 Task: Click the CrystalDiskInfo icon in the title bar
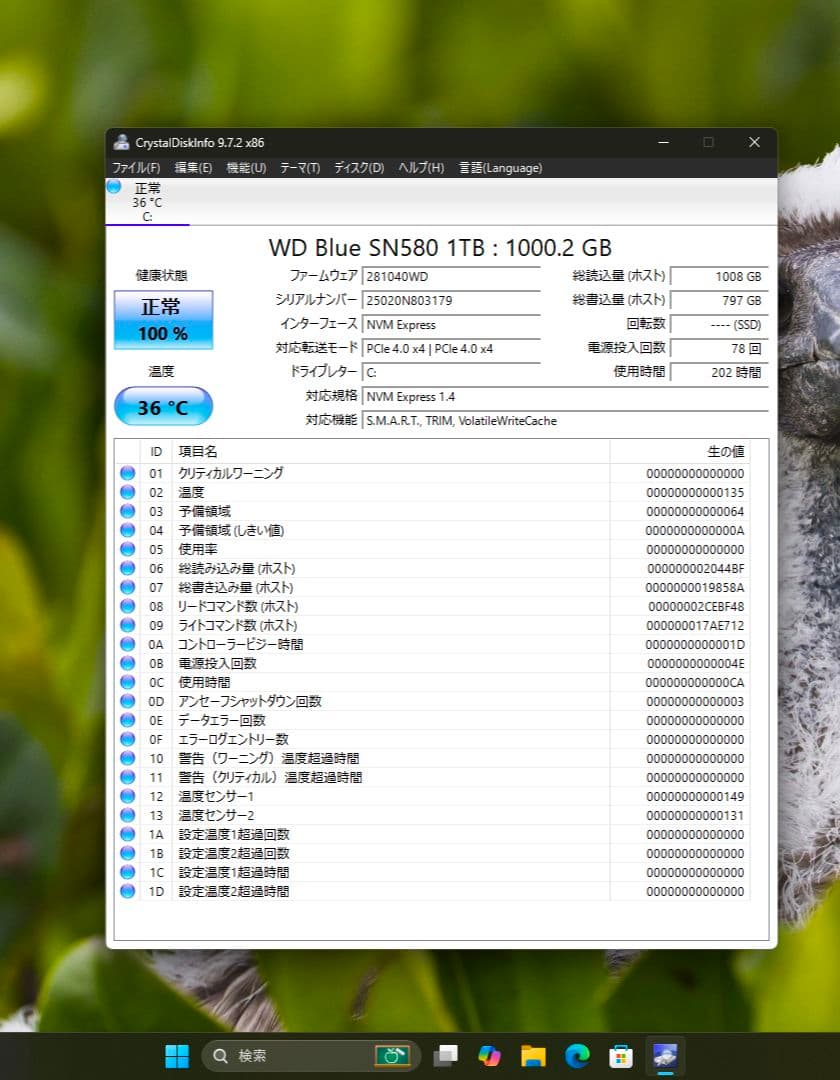pos(122,143)
